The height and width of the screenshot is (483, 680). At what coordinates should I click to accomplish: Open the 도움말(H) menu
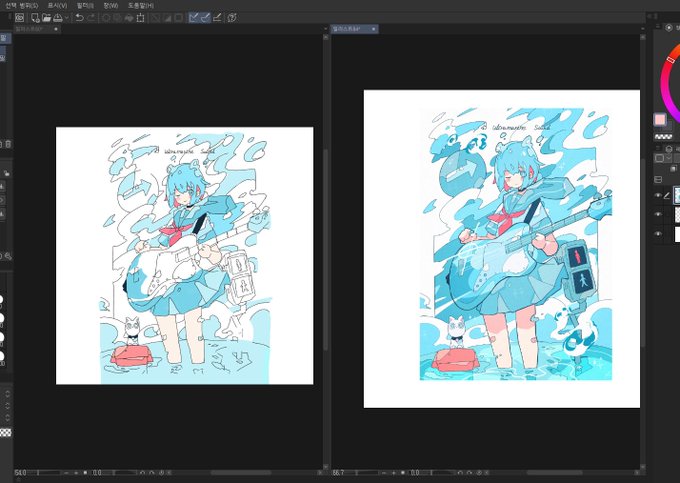pos(141,6)
